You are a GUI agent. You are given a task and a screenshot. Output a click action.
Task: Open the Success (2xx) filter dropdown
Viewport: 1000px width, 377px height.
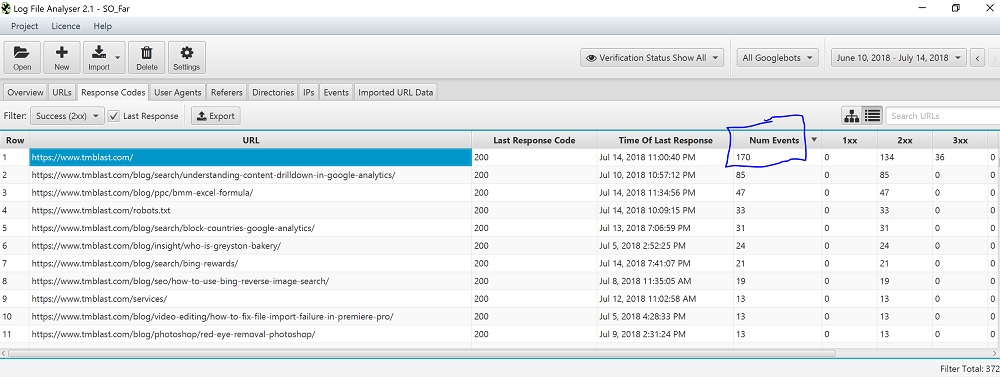(67, 116)
